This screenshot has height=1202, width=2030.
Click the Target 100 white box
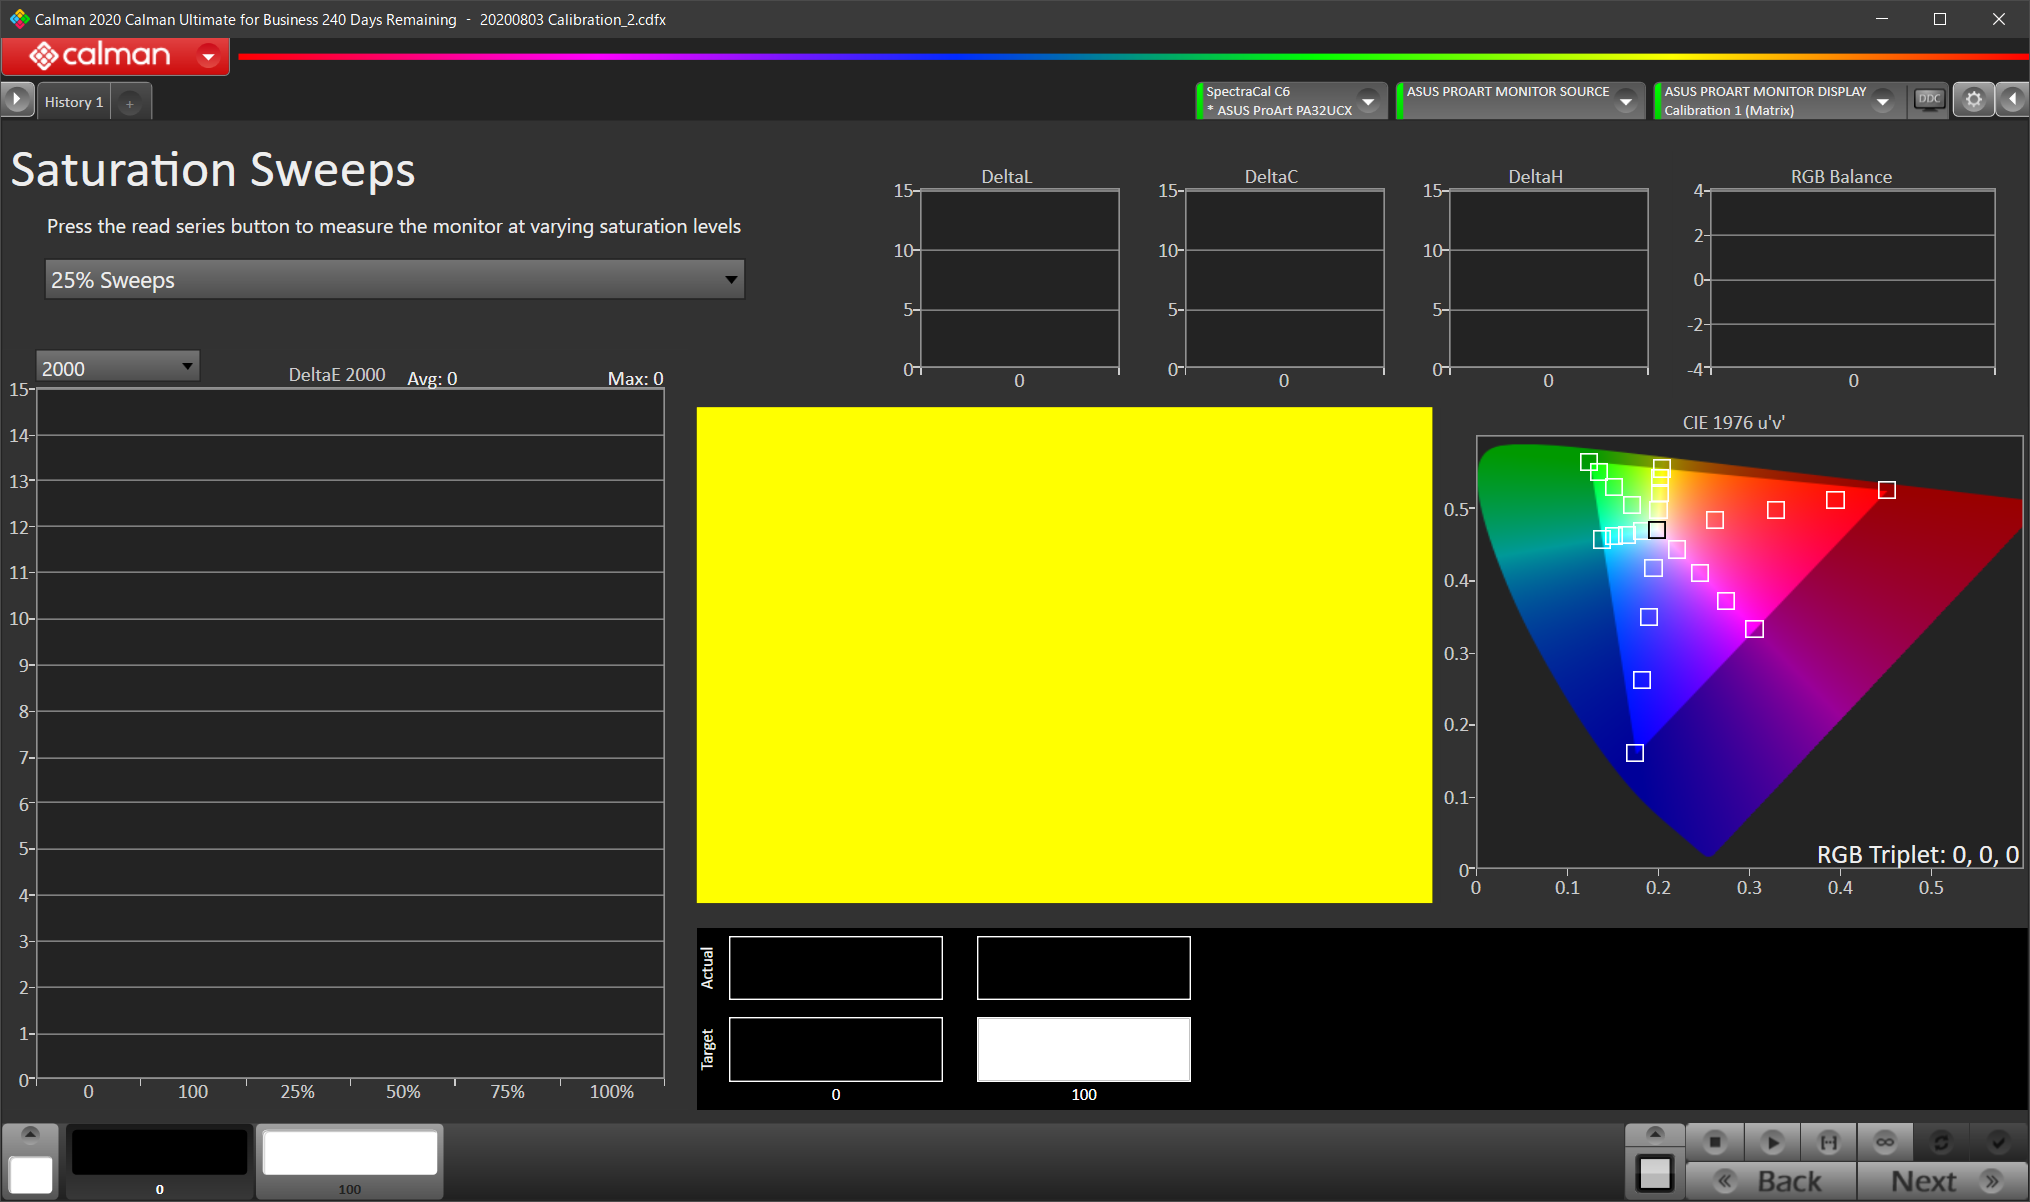[x=1084, y=1049]
